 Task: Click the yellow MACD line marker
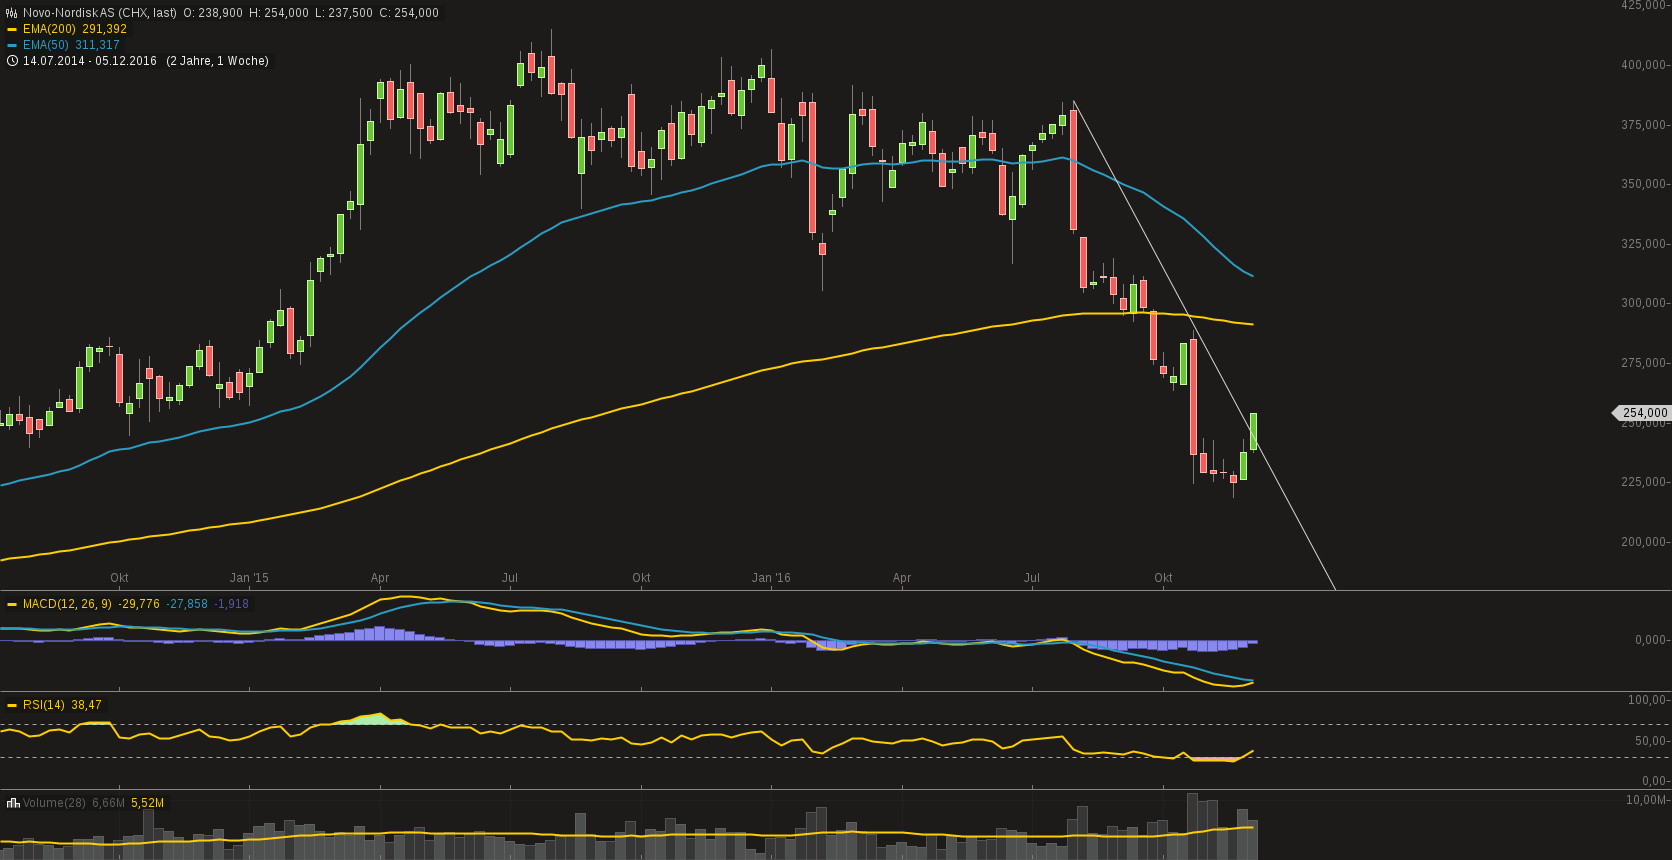coord(12,604)
